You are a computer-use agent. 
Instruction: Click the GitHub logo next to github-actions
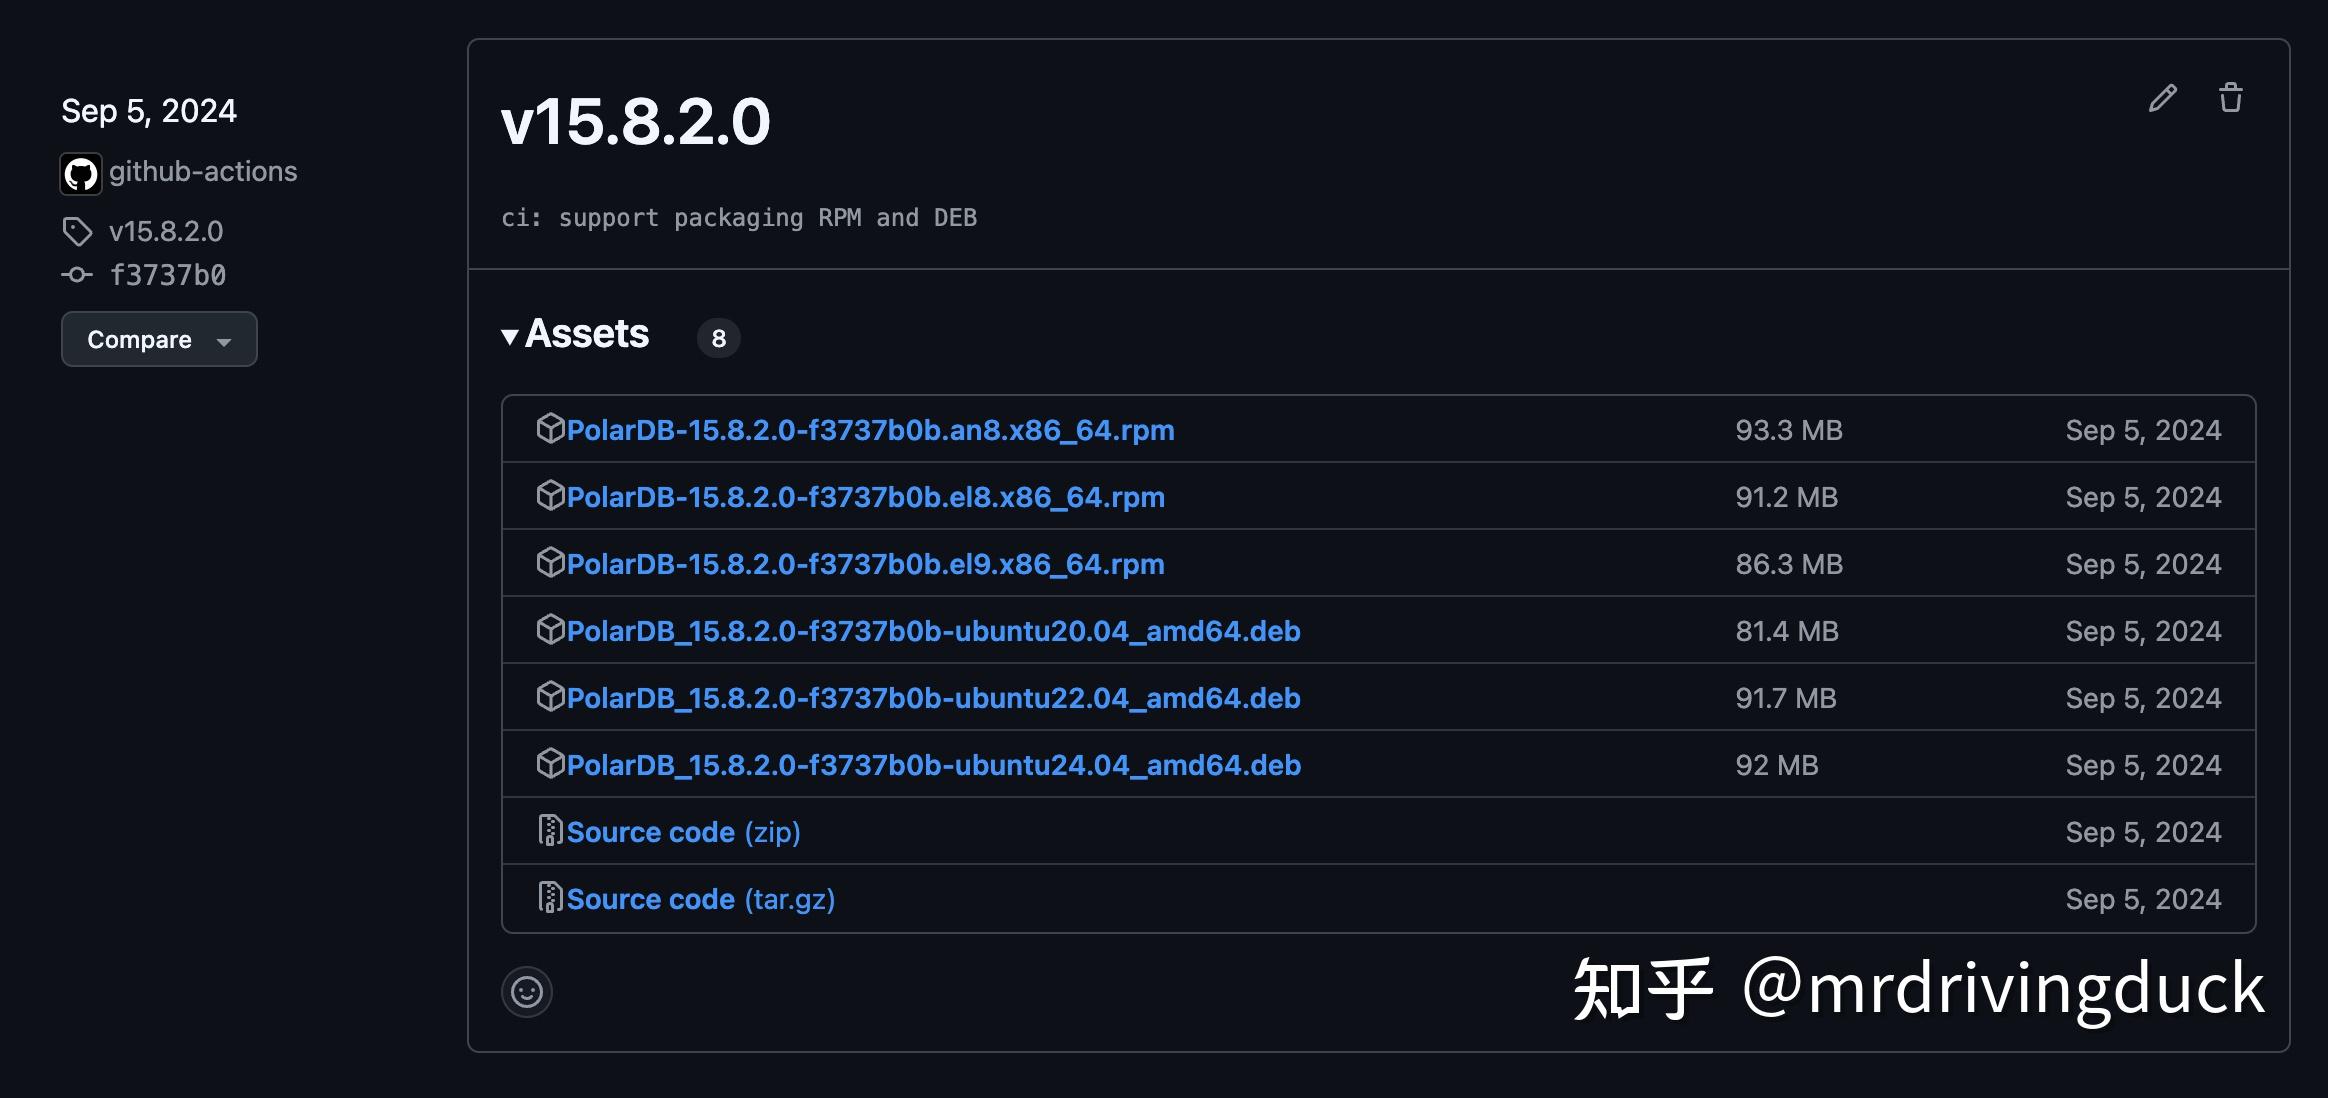(x=80, y=172)
